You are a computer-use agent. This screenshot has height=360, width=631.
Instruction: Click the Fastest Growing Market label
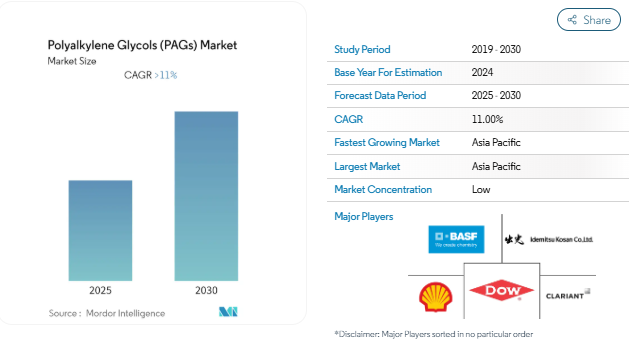387,142
